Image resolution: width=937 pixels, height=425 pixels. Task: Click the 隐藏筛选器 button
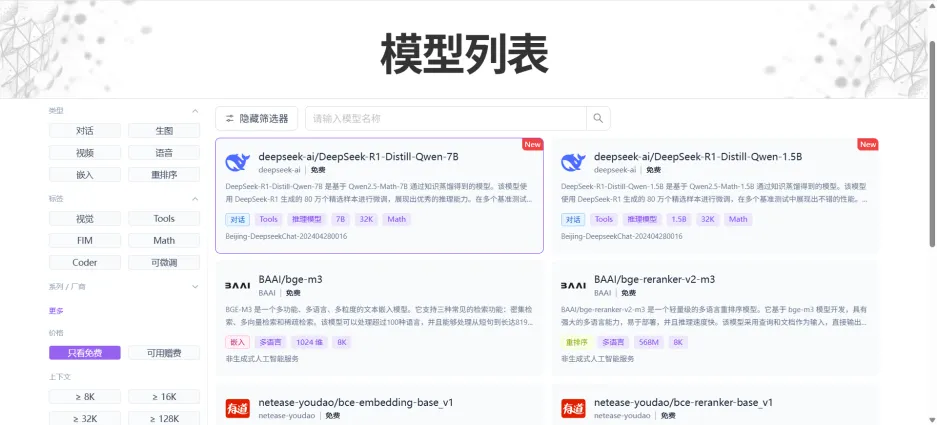point(256,119)
